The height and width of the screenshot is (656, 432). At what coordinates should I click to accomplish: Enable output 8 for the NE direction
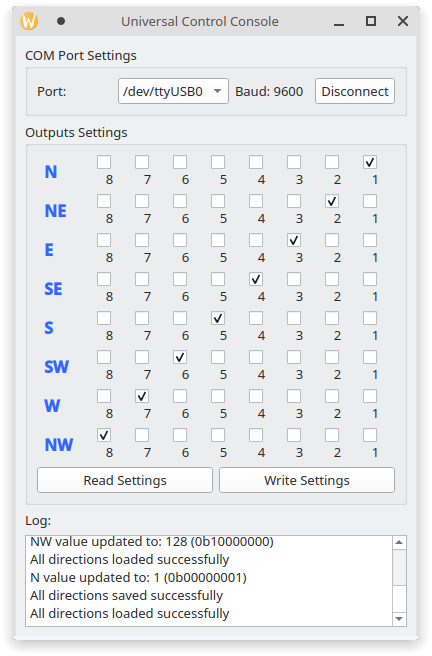tap(104, 201)
